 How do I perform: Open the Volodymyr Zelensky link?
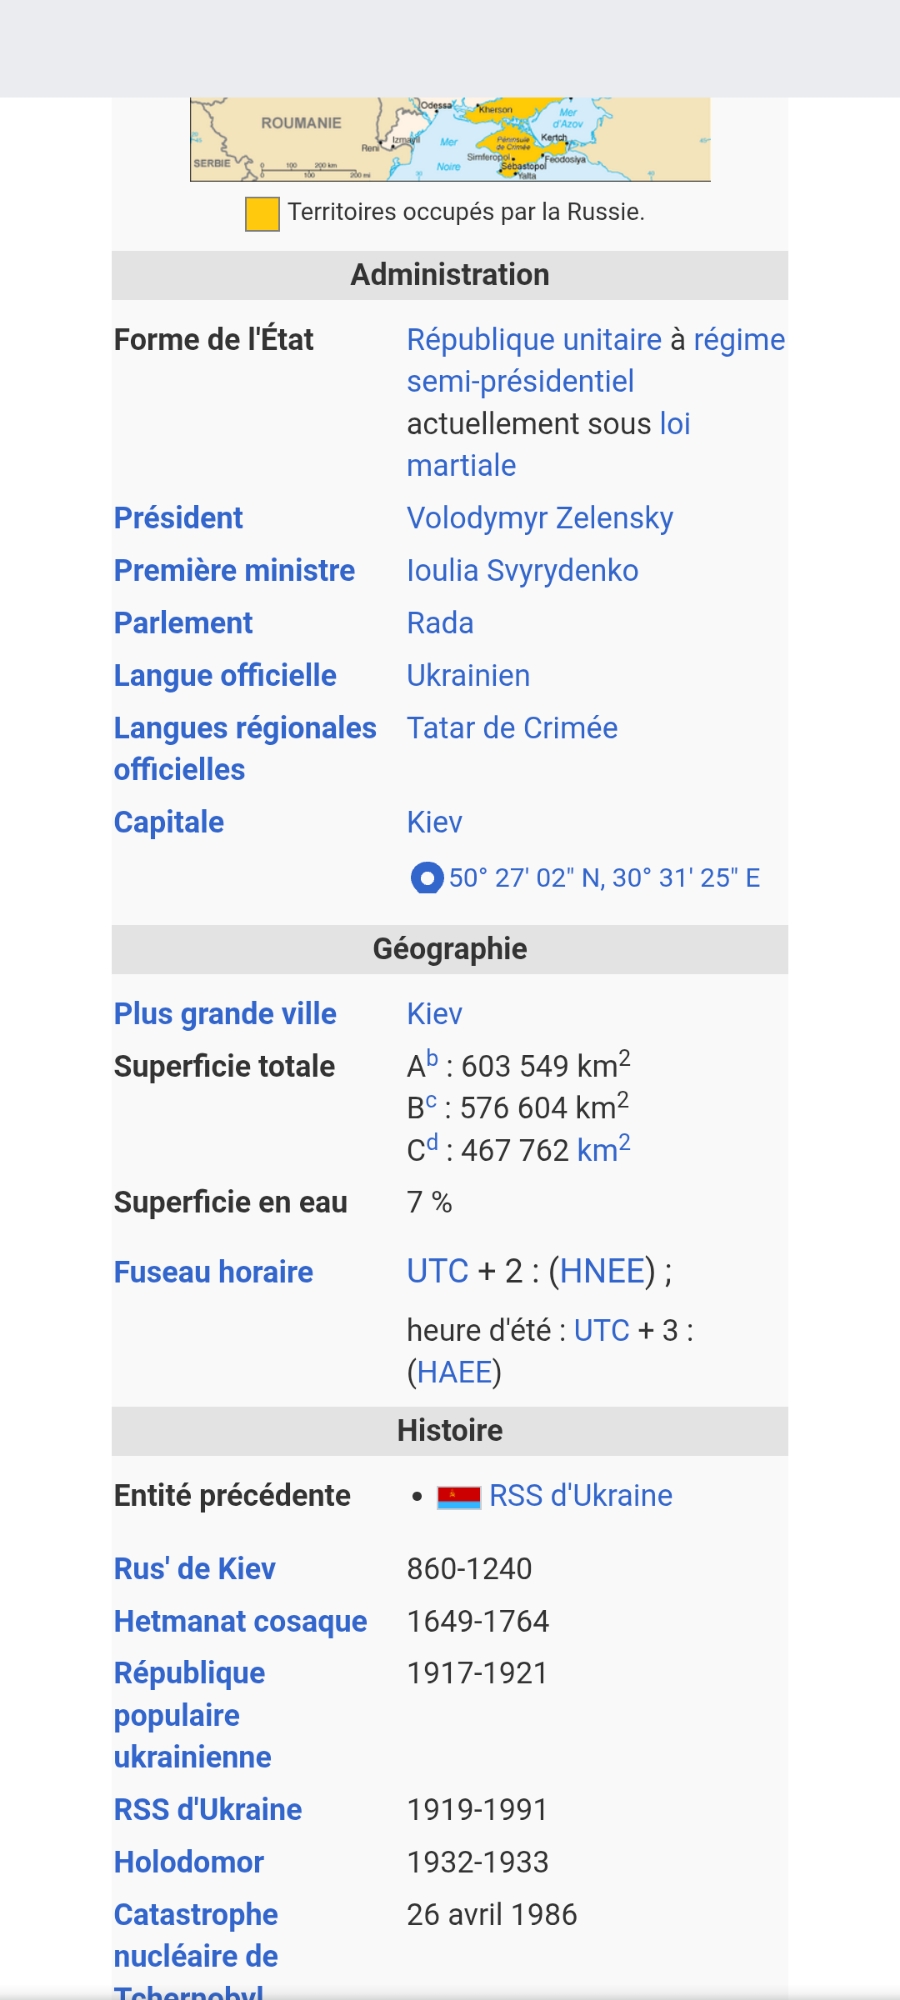pyautogui.click(x=539, y=518)
